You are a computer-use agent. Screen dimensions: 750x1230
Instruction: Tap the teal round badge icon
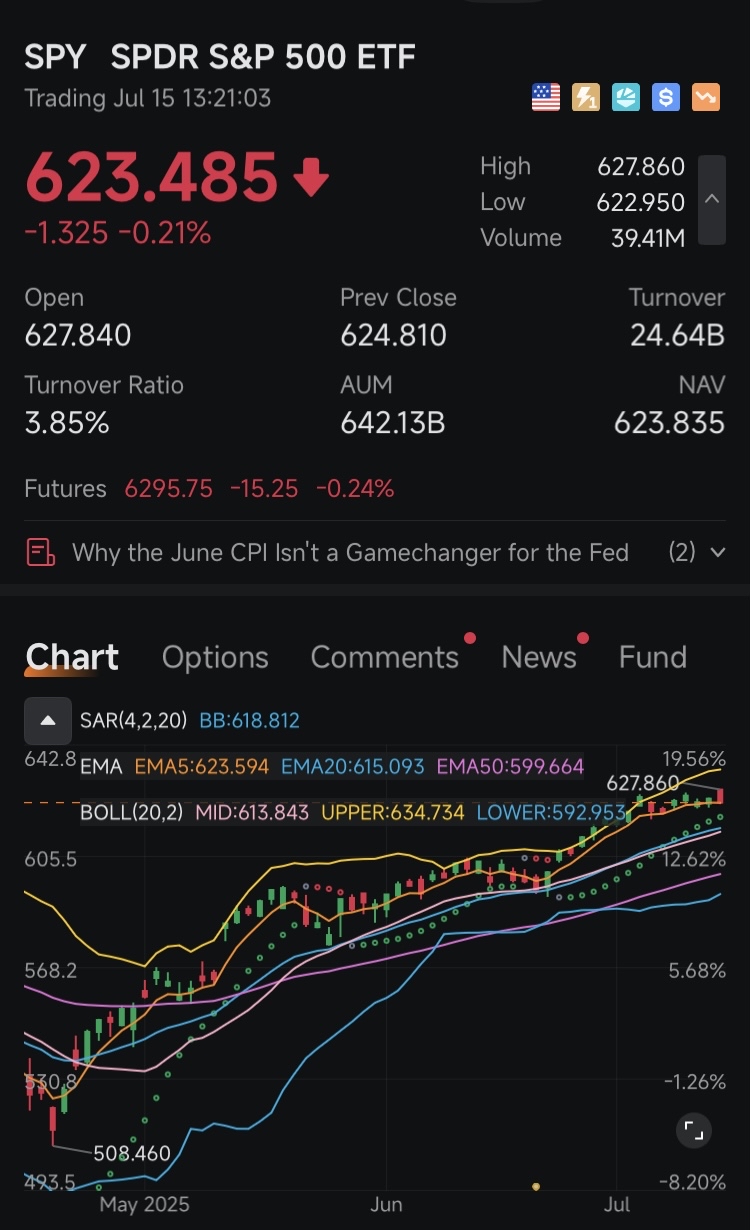pos(626,97)
